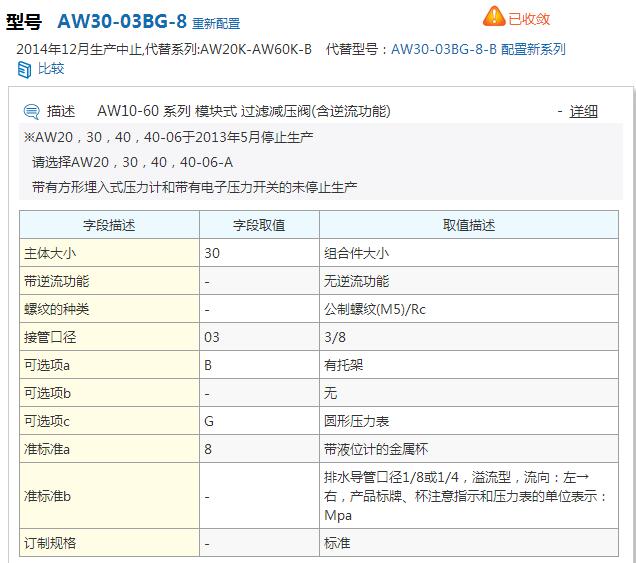
Task: Click the 取值描述 column header
Action: [469, 225]
